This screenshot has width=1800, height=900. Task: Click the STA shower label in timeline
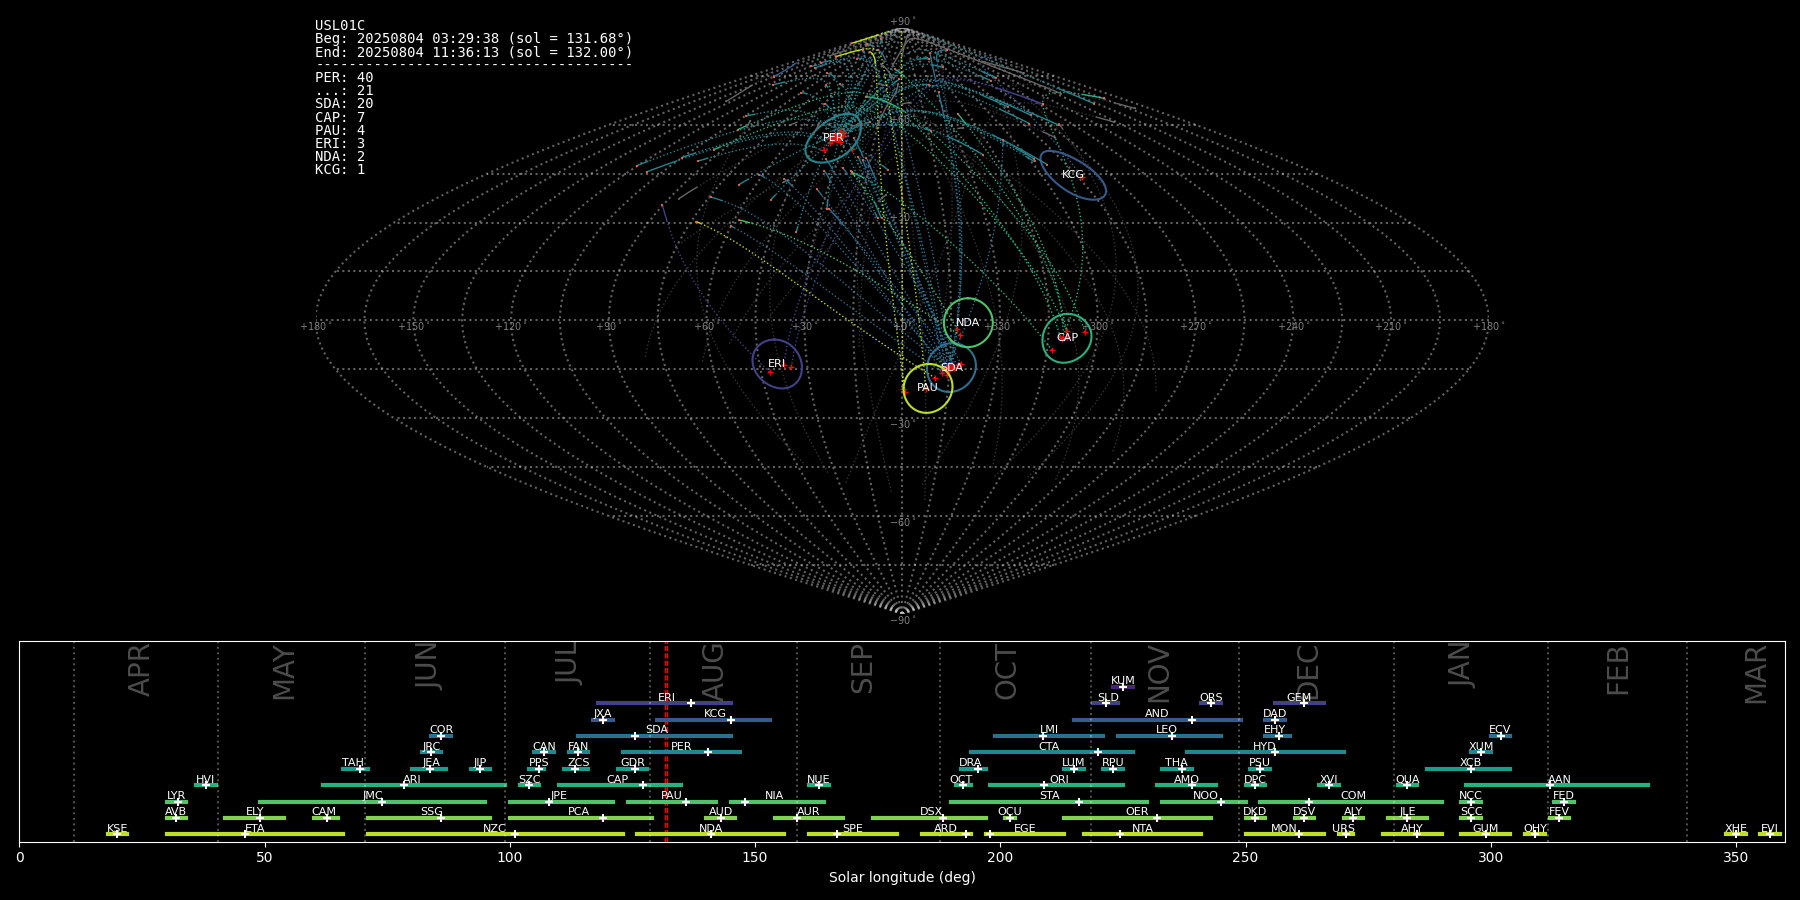(x=1049, y=796)
